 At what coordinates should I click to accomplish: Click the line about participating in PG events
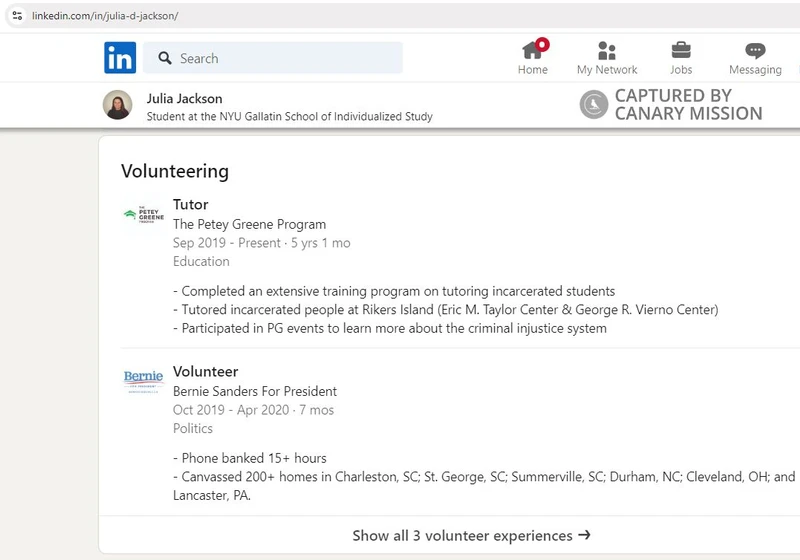[x=390, y=328]
